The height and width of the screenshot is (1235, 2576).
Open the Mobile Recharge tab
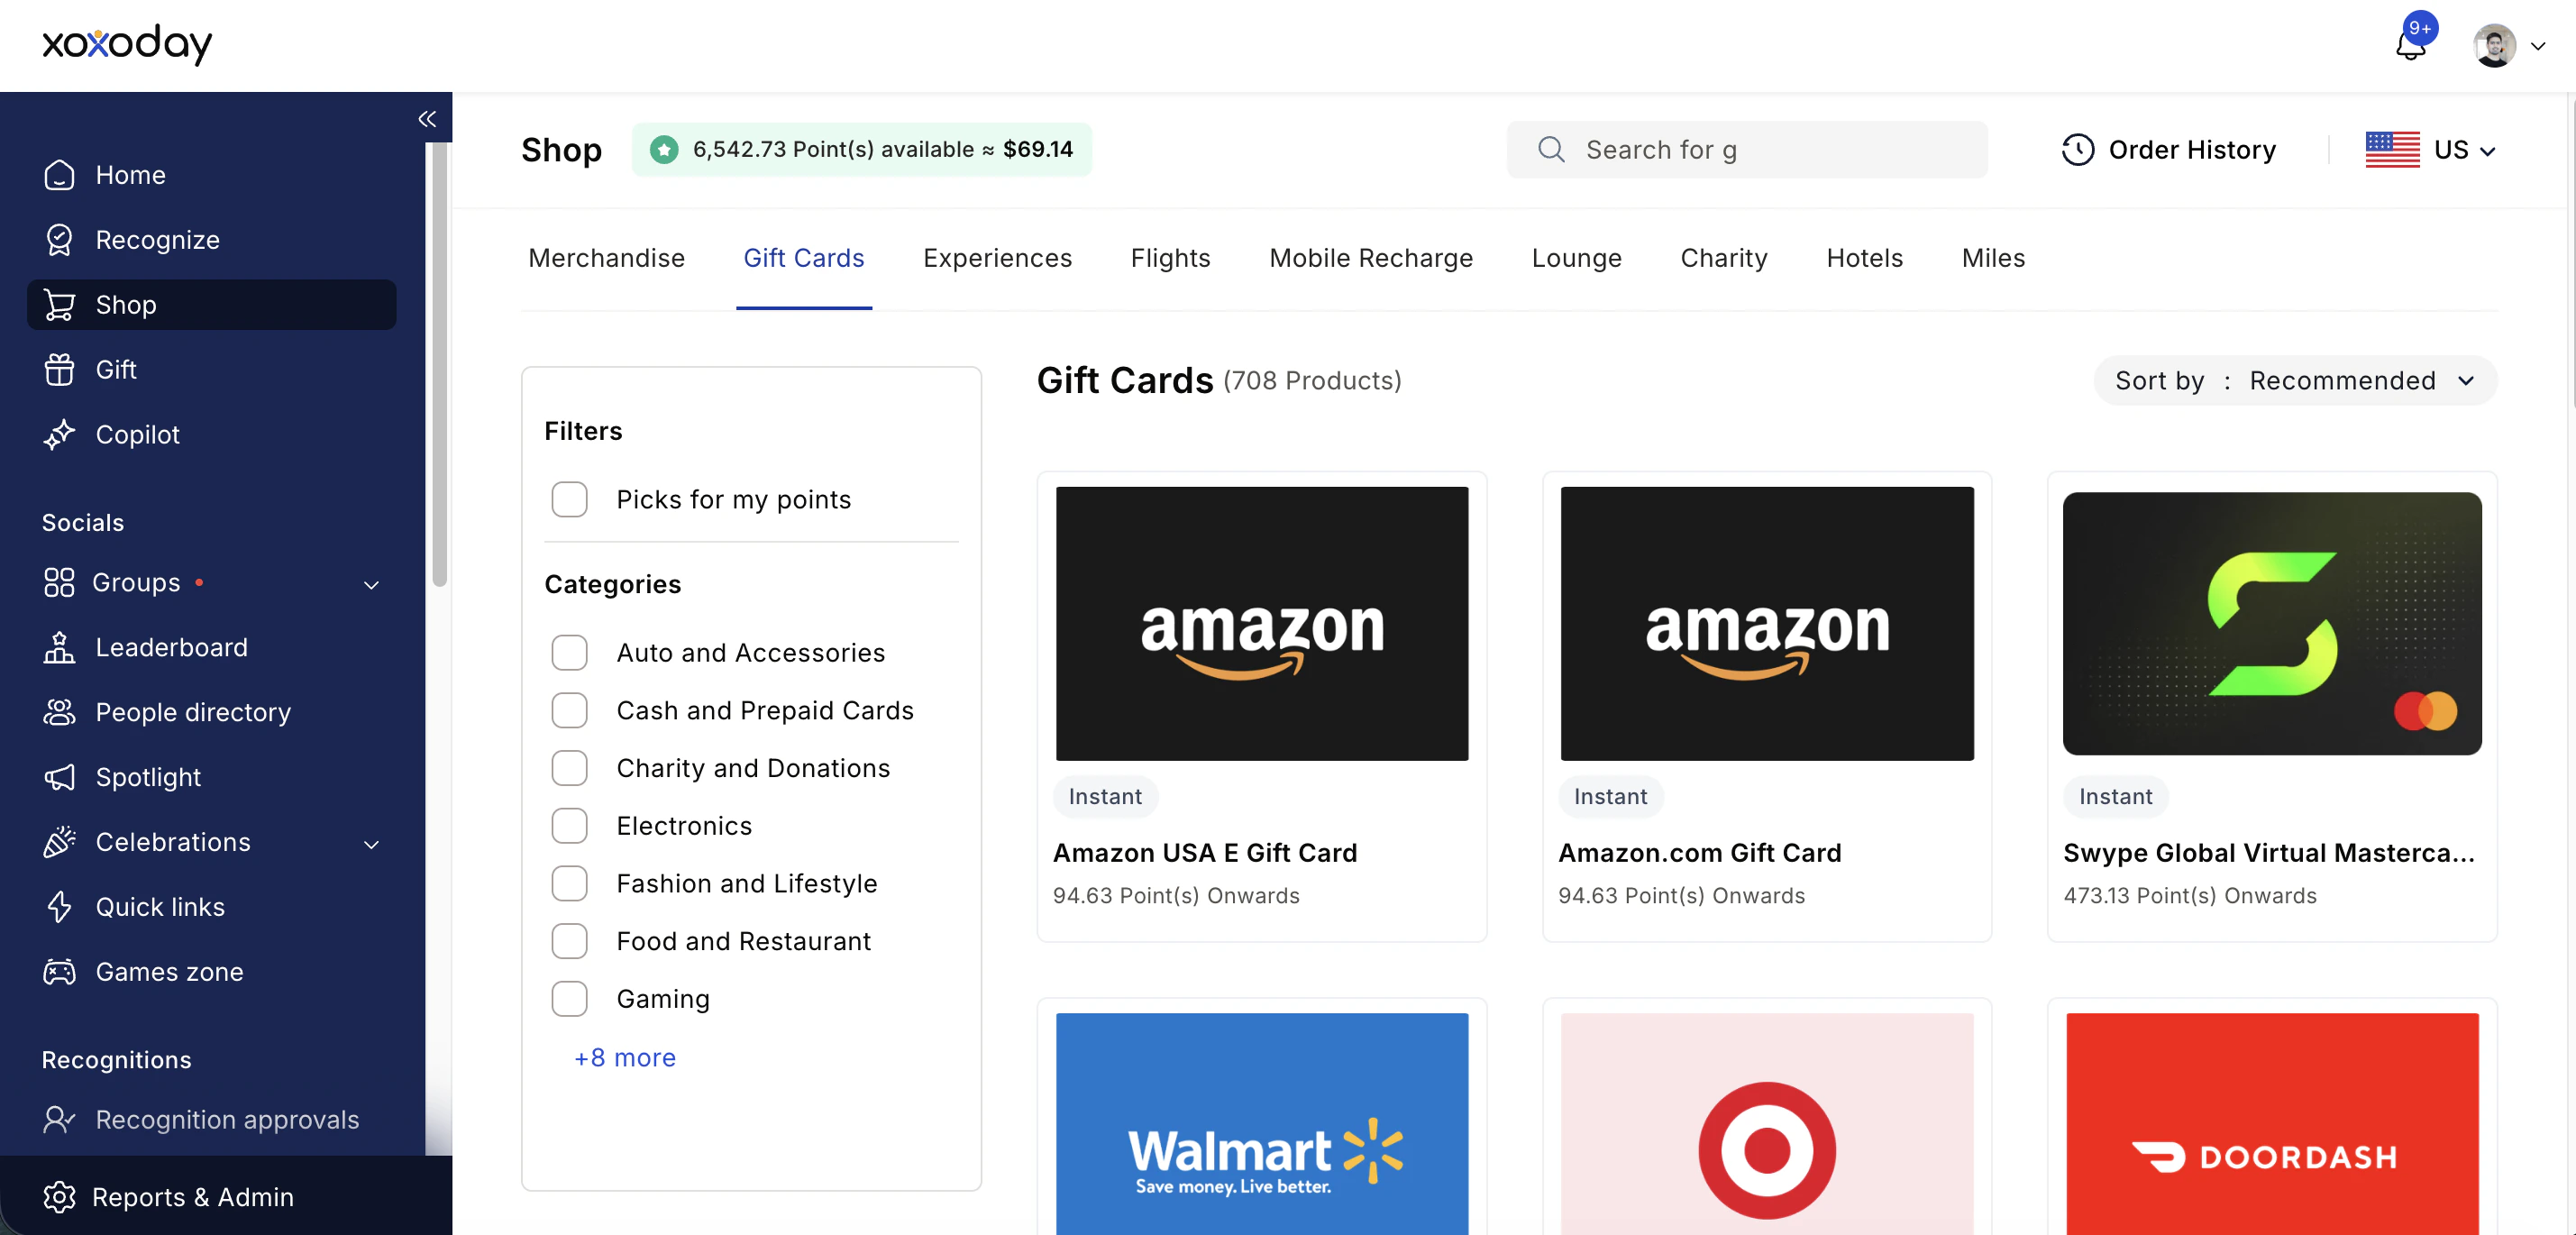[1371, 258]
